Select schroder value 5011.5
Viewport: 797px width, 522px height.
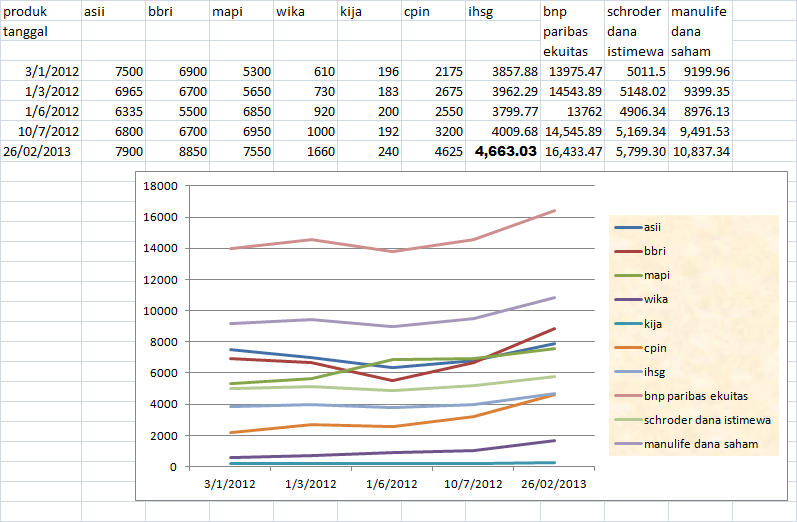click(636, 71)
